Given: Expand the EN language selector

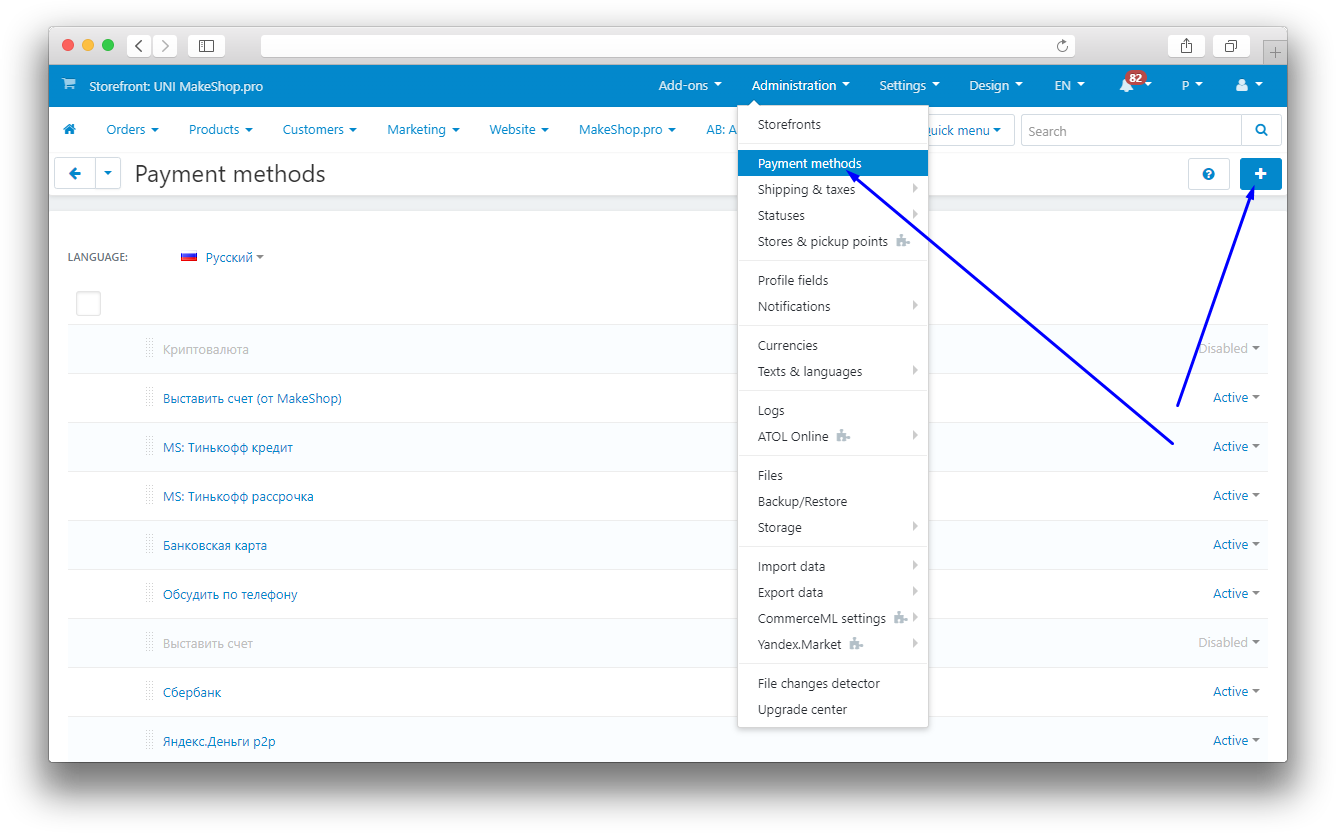Looking at the screenshot, I should pyautogui.click(x=1069, y=86).
